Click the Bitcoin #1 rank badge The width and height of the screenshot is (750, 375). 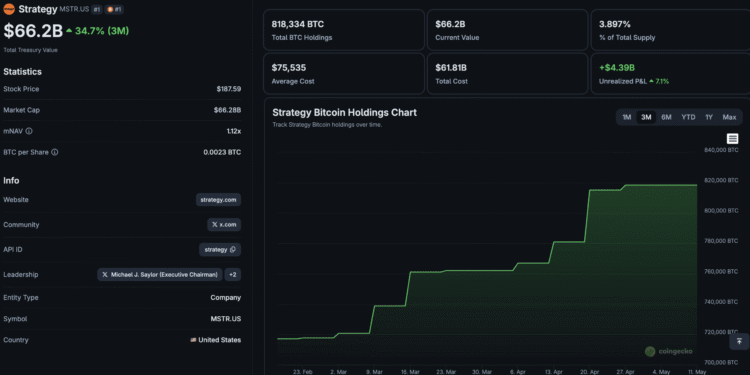pyautogui.click(x=114, y=9)
